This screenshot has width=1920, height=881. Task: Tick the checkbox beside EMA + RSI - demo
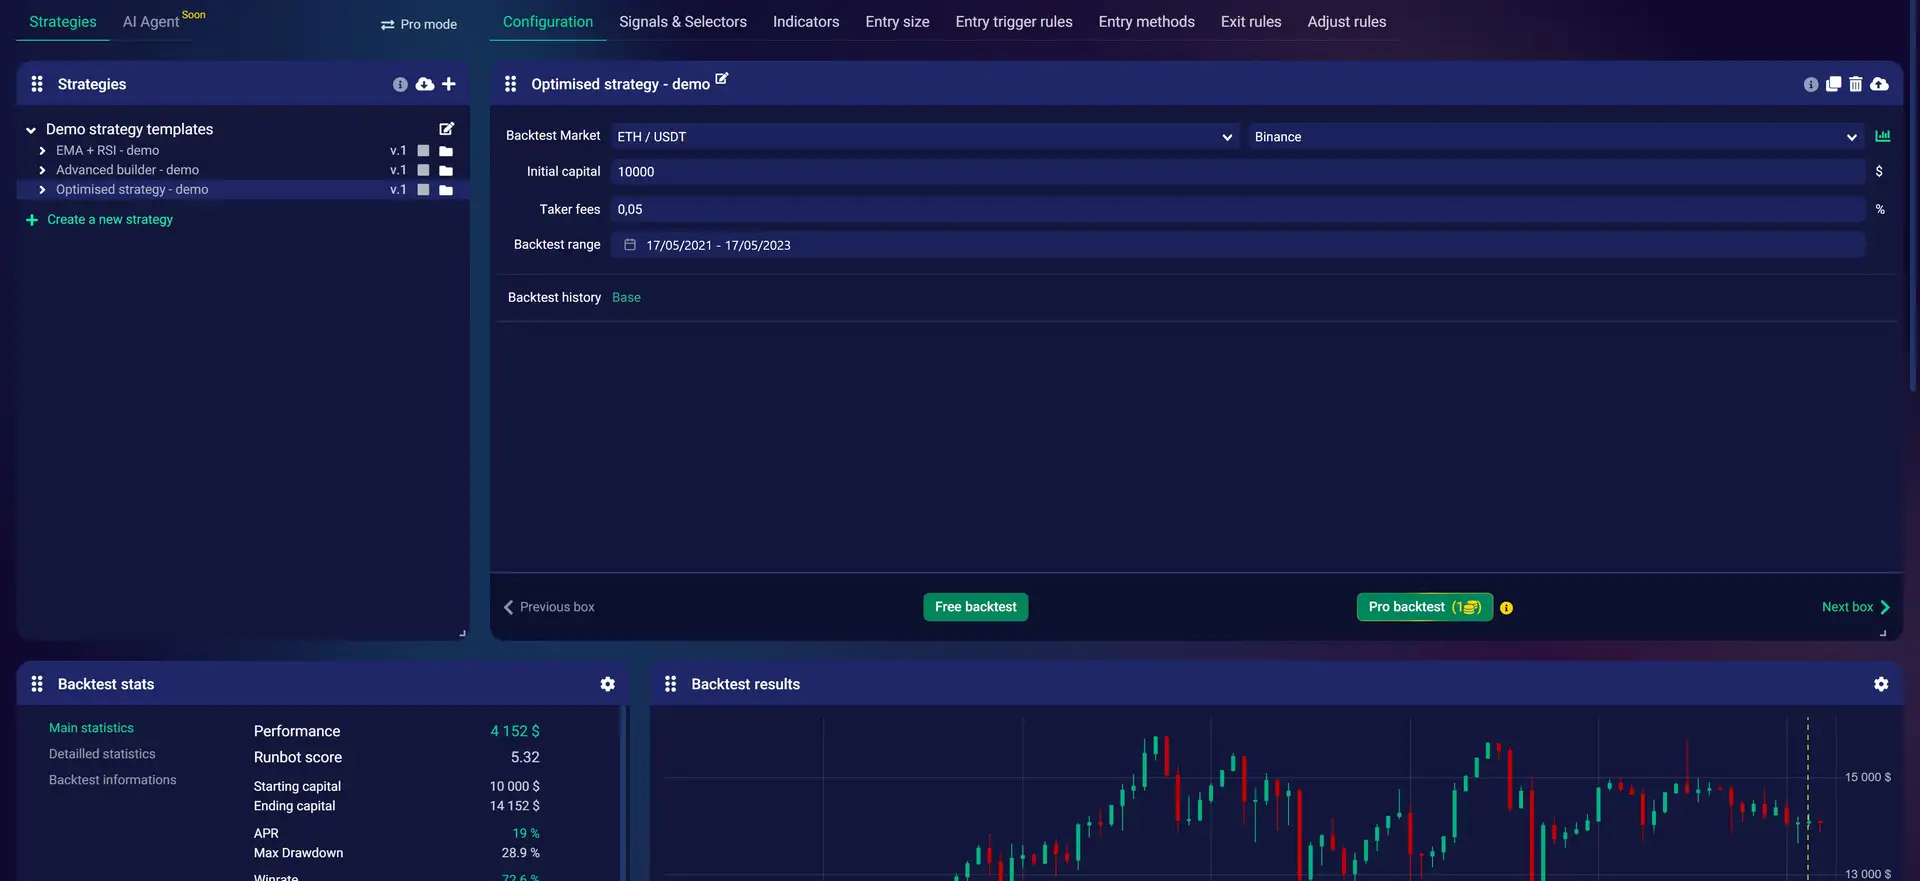pyautogui.click(x=423, y=151)
